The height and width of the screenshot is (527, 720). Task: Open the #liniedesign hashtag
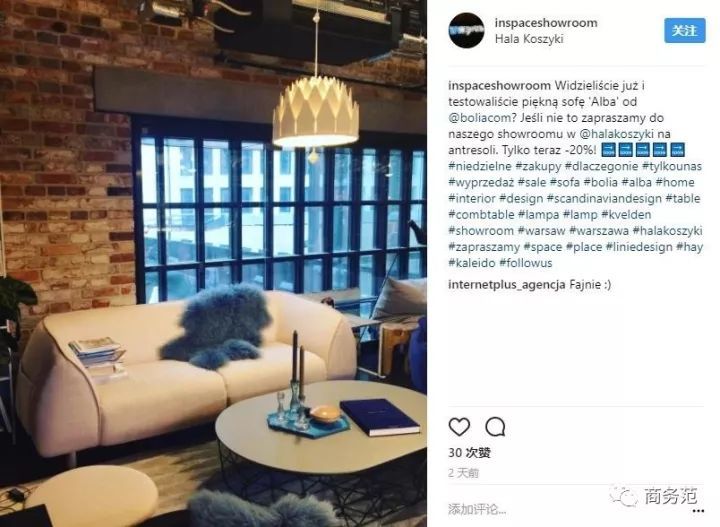pyautogui.click(x=639, y=247)
